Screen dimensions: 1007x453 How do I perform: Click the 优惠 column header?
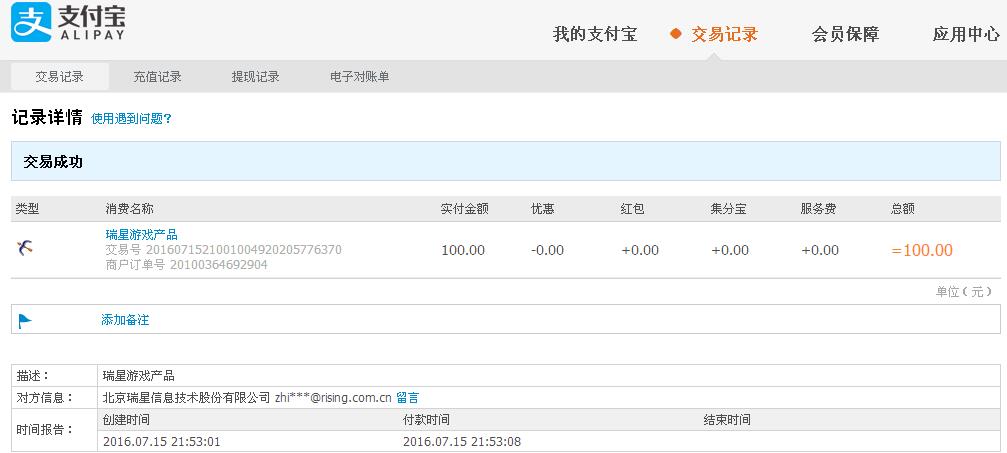point(543,209)
